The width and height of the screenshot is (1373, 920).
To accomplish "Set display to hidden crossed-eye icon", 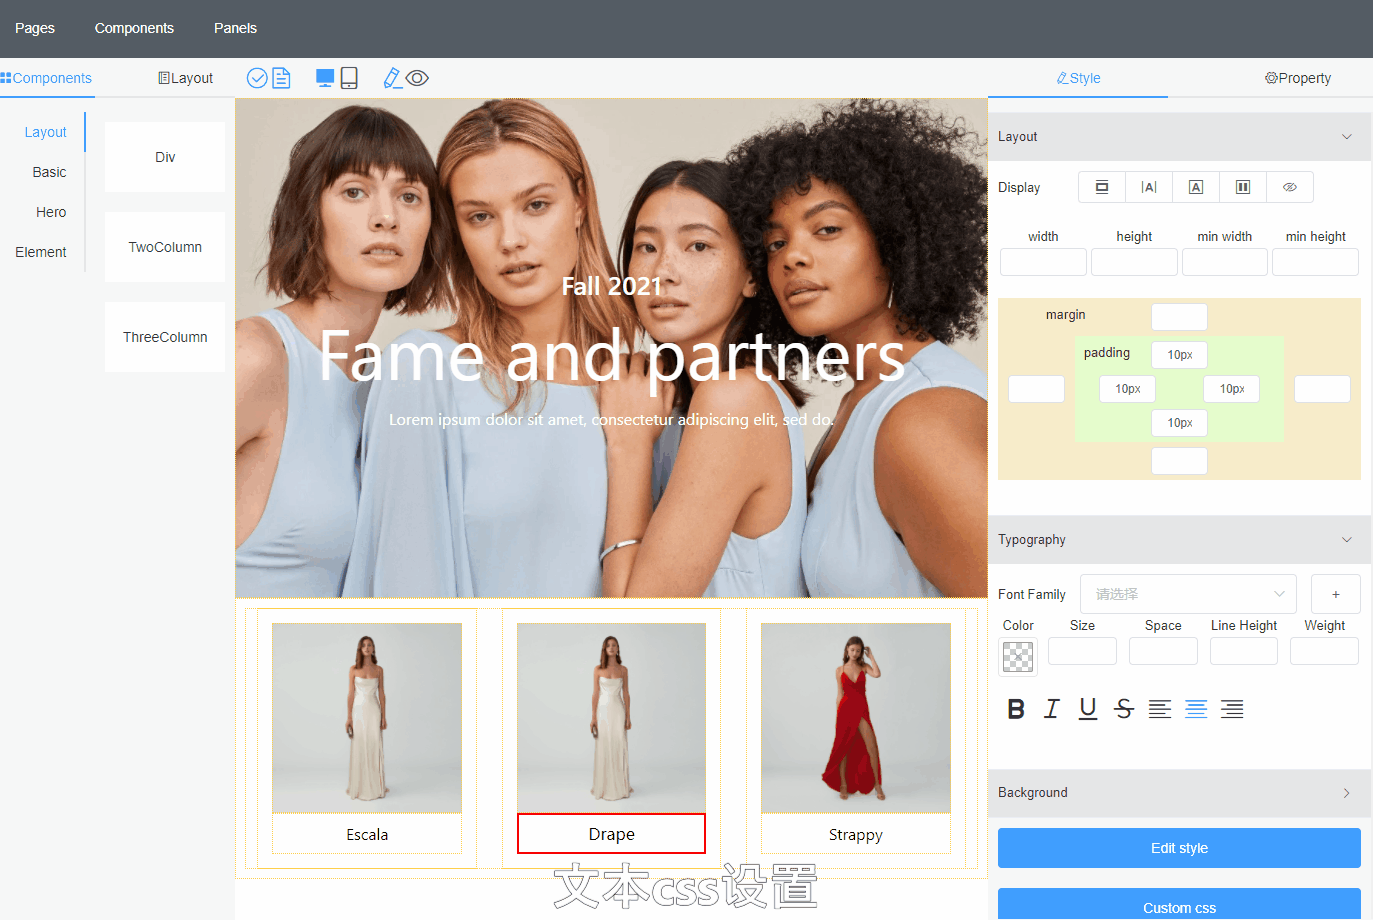I will coord(1290,187).
